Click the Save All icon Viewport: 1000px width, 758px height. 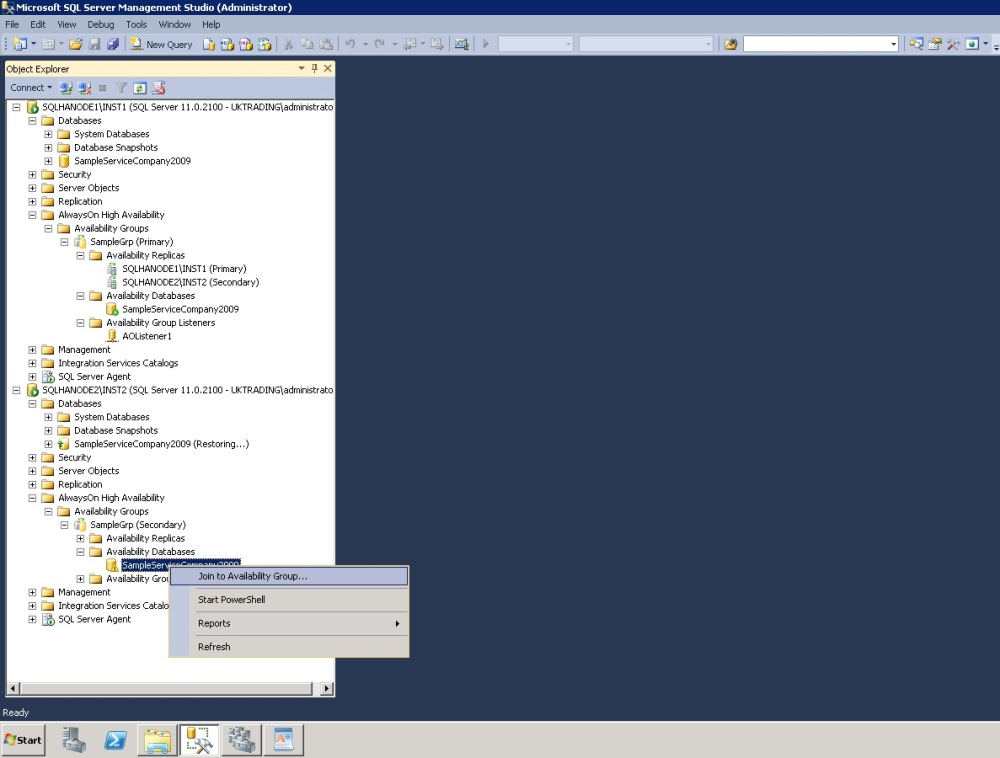(x=113, y=44)
